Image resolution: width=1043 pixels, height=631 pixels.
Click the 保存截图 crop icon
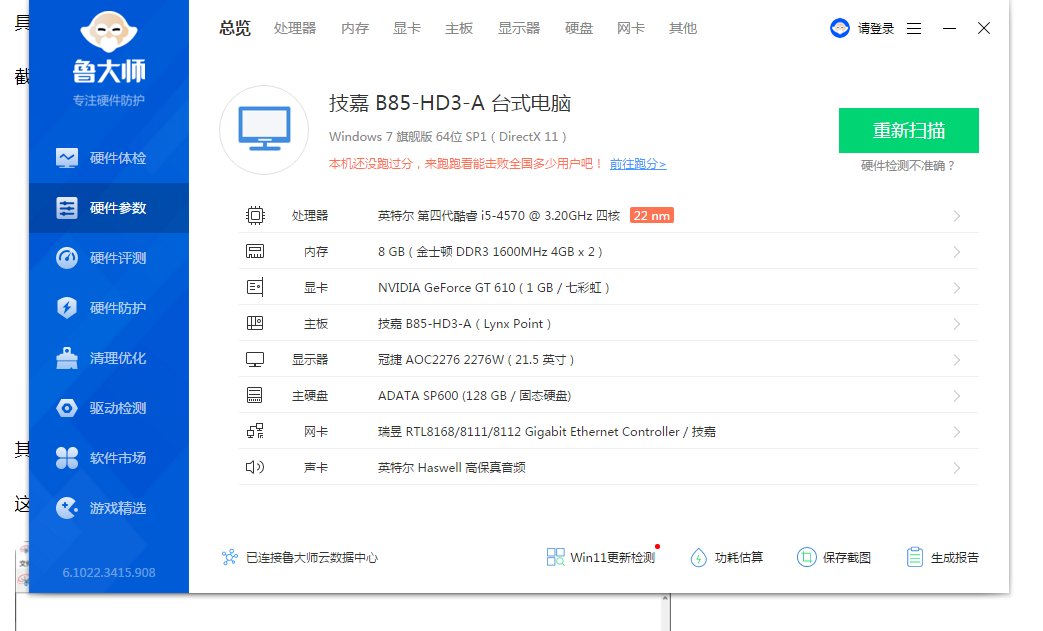[x=806, y=557]
